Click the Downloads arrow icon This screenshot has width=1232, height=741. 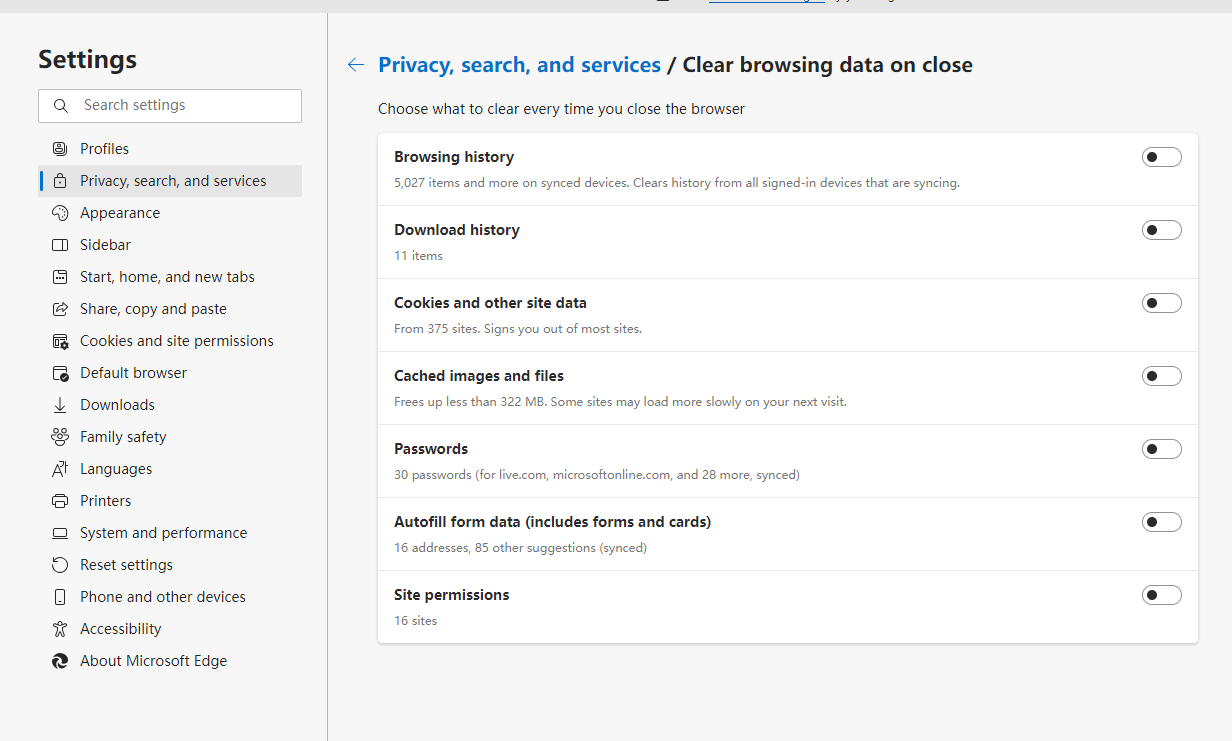click(60, 405)
